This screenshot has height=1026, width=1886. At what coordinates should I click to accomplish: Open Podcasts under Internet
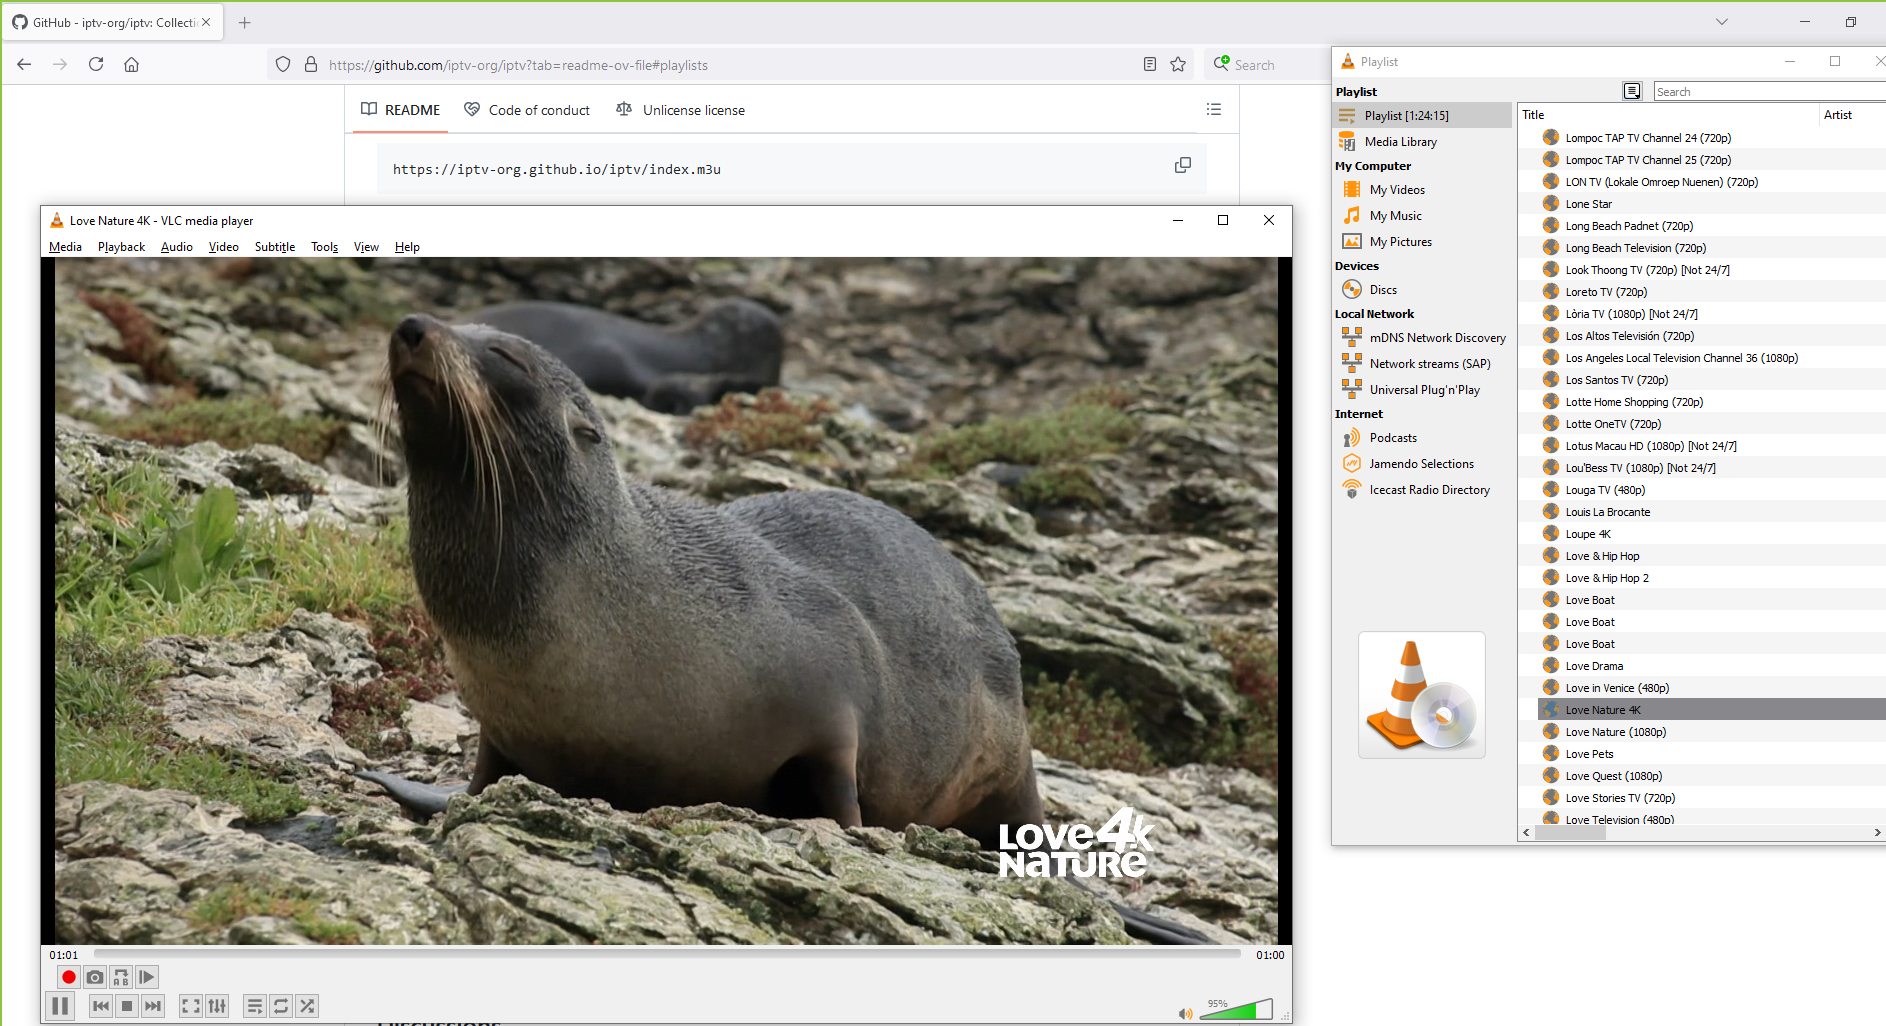[x=1423, y=438]
